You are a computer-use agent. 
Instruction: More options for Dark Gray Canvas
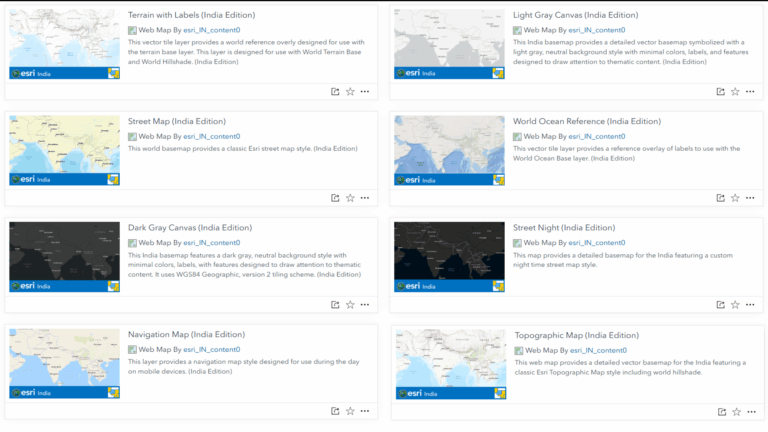tap(365, 305)
